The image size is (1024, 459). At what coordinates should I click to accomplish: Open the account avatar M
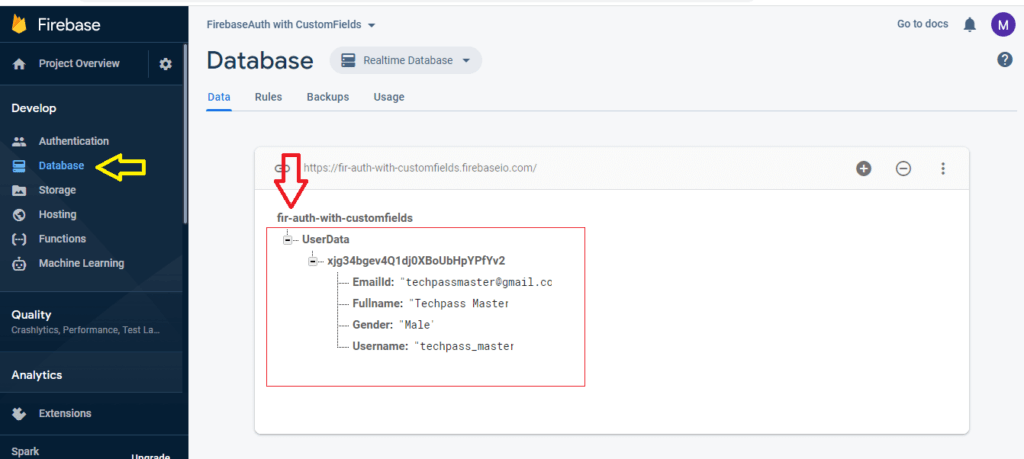[1003, 25]
